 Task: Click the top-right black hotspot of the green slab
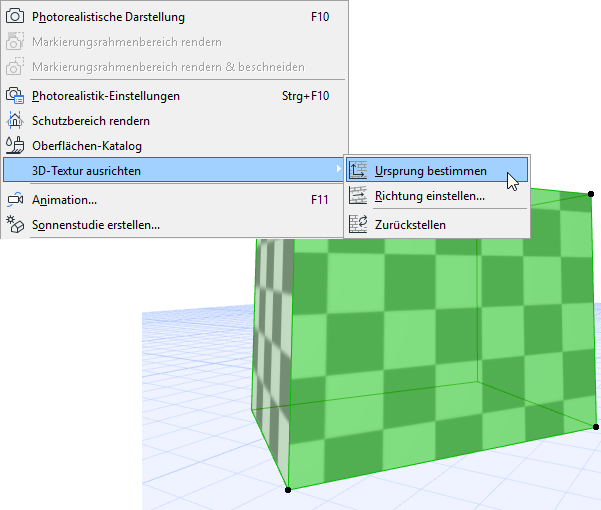[591, 194]
